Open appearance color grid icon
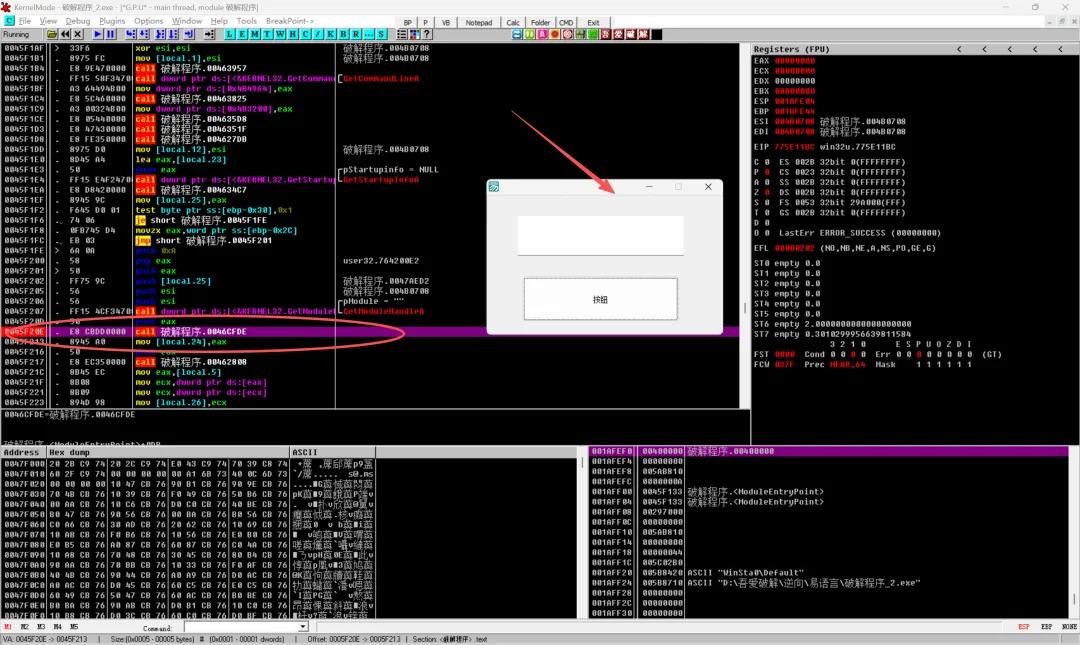 [x=415, y=34]
